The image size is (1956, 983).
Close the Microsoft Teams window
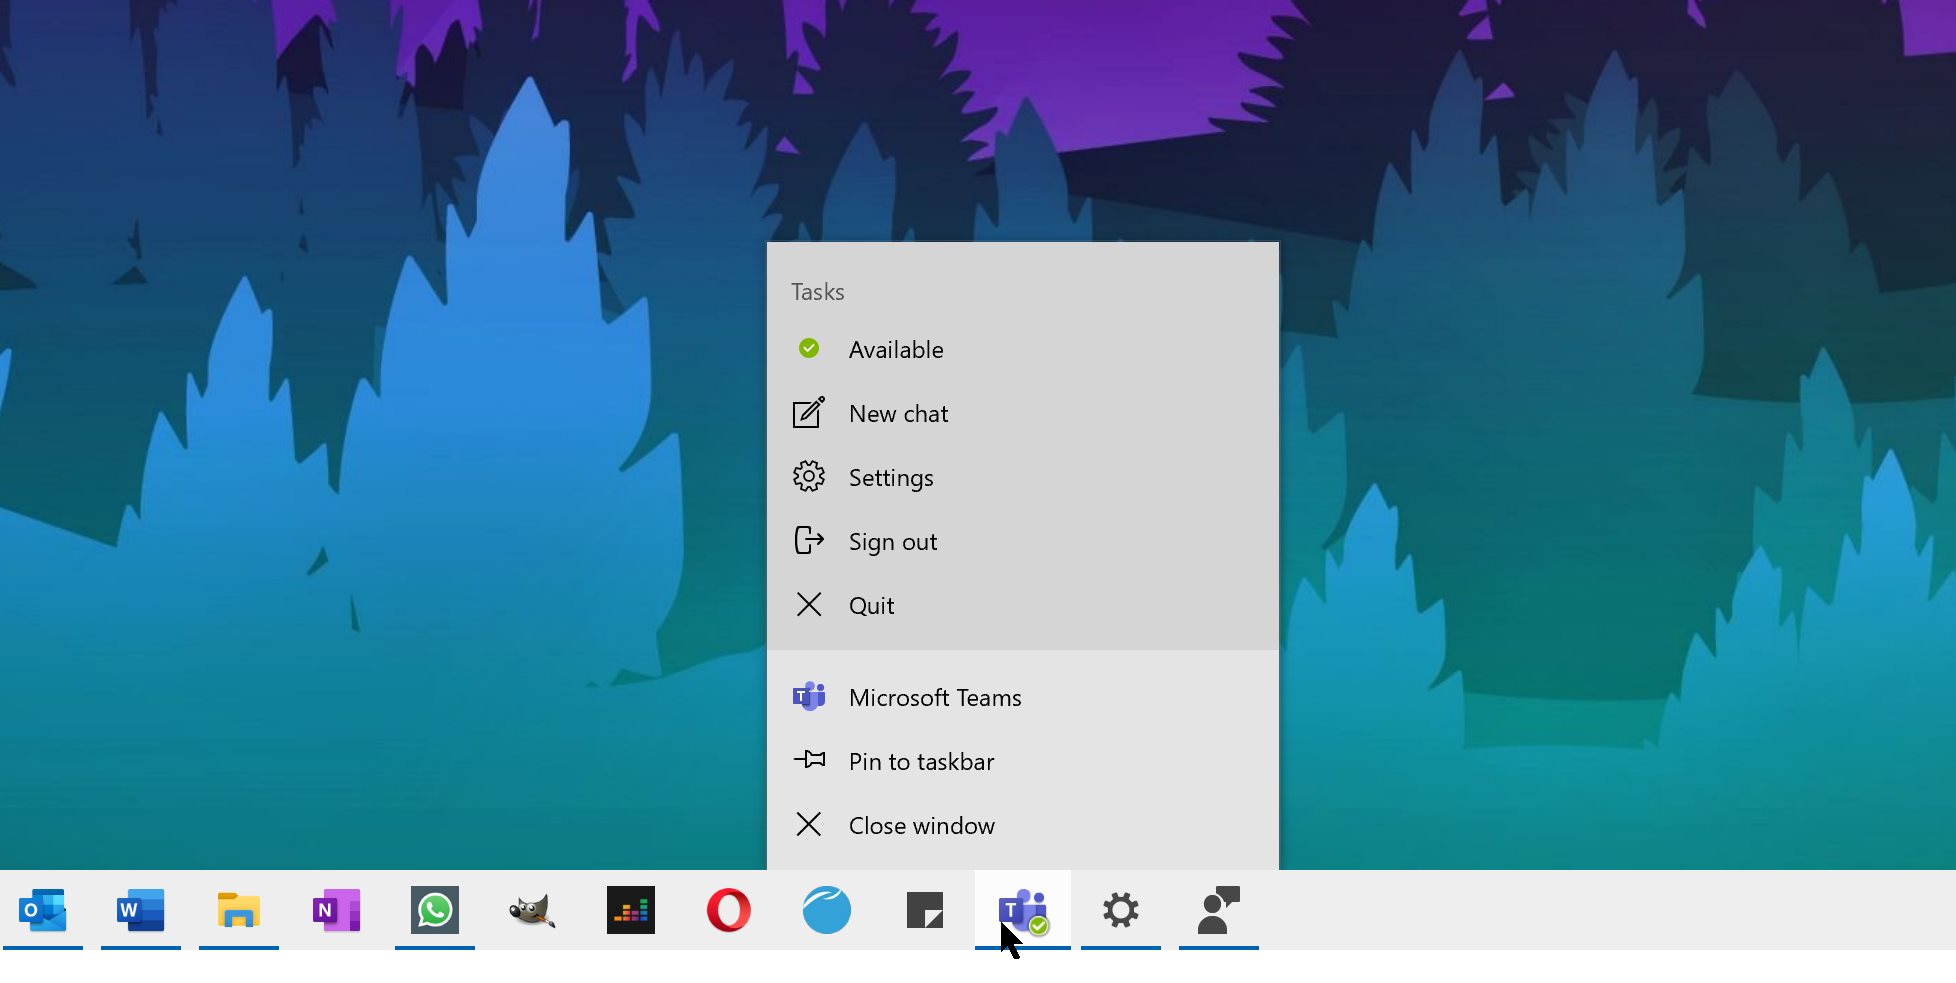tap(922, 825)
